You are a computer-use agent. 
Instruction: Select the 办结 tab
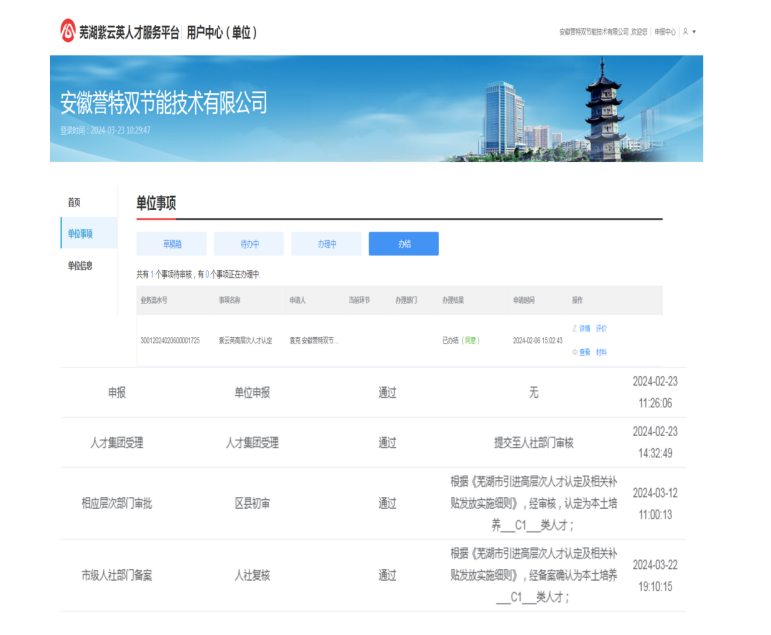(403, 244)
